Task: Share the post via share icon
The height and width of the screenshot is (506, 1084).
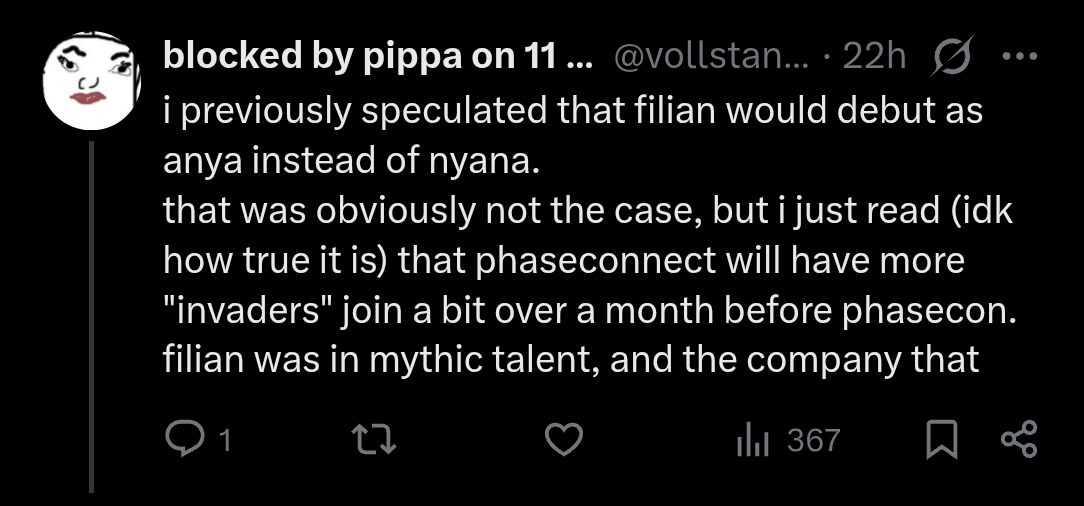Action: [x=1020, y=440]
